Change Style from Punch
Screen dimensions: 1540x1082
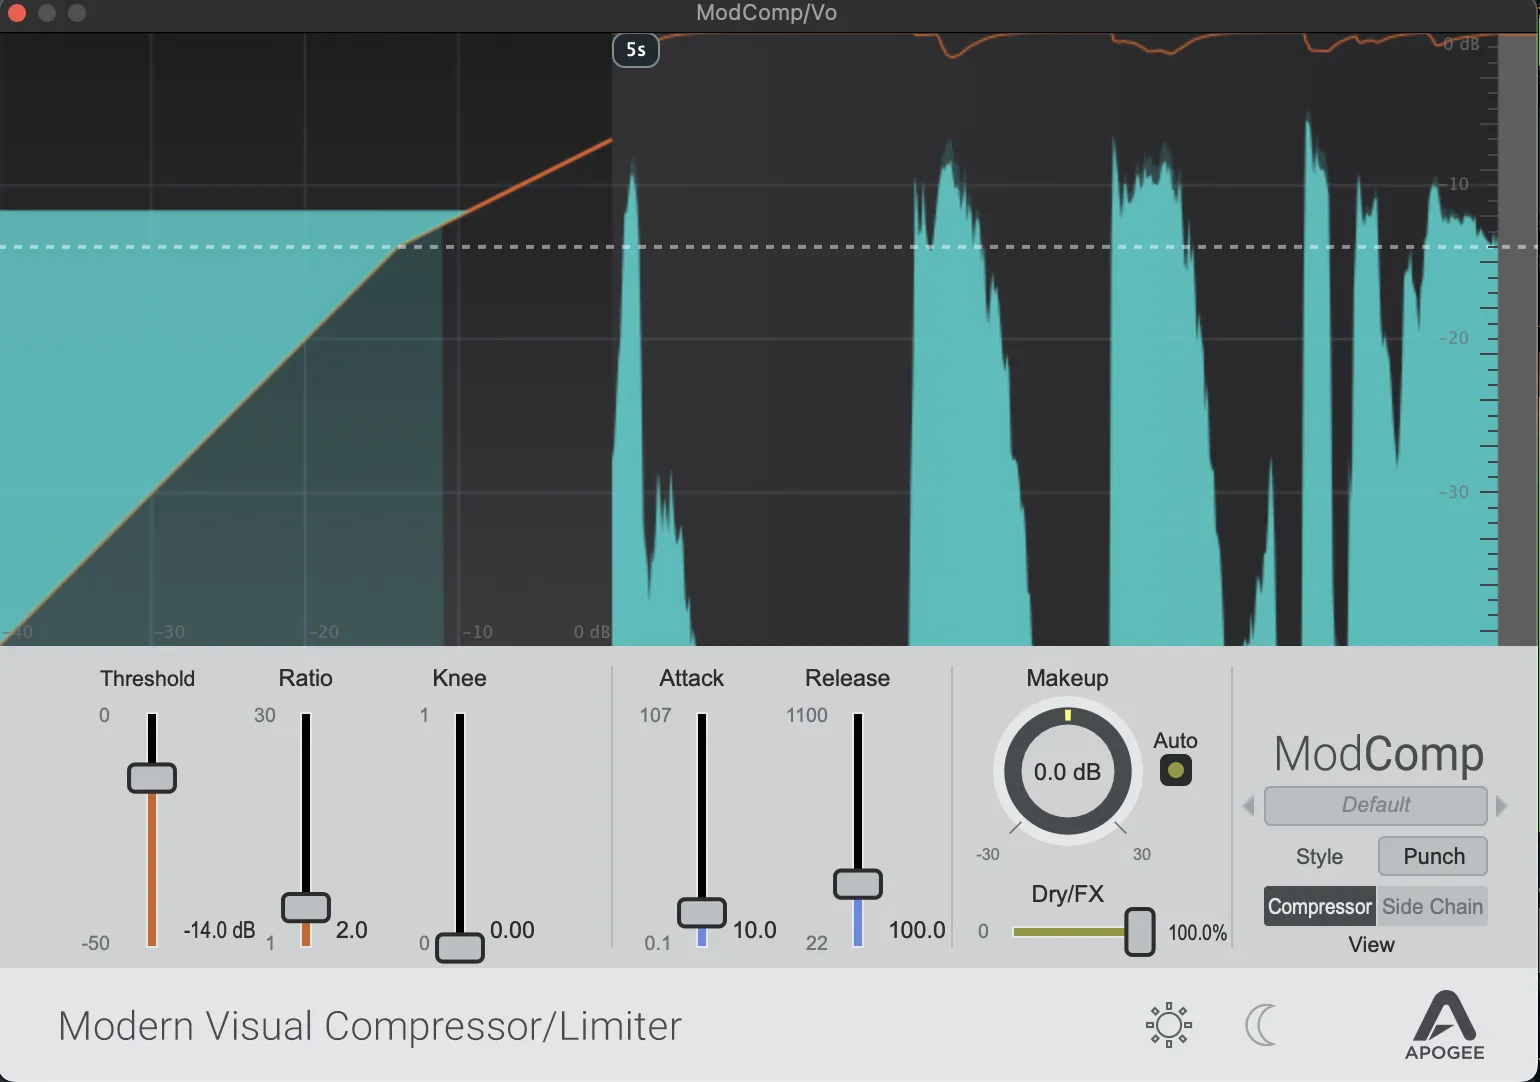(x=1432, y=856)
